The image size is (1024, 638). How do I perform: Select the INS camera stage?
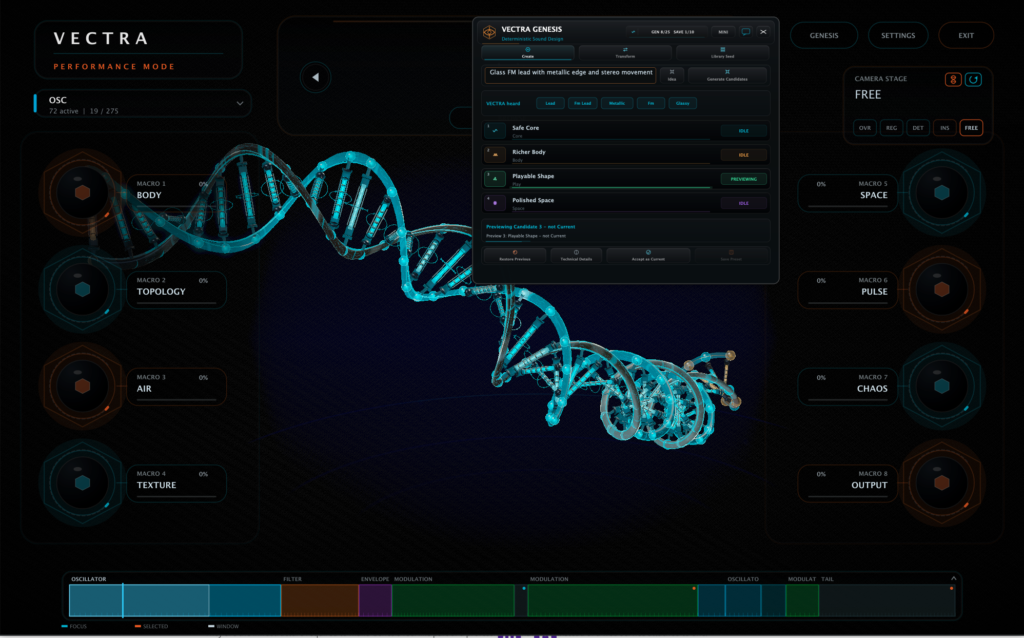point(944,128)
